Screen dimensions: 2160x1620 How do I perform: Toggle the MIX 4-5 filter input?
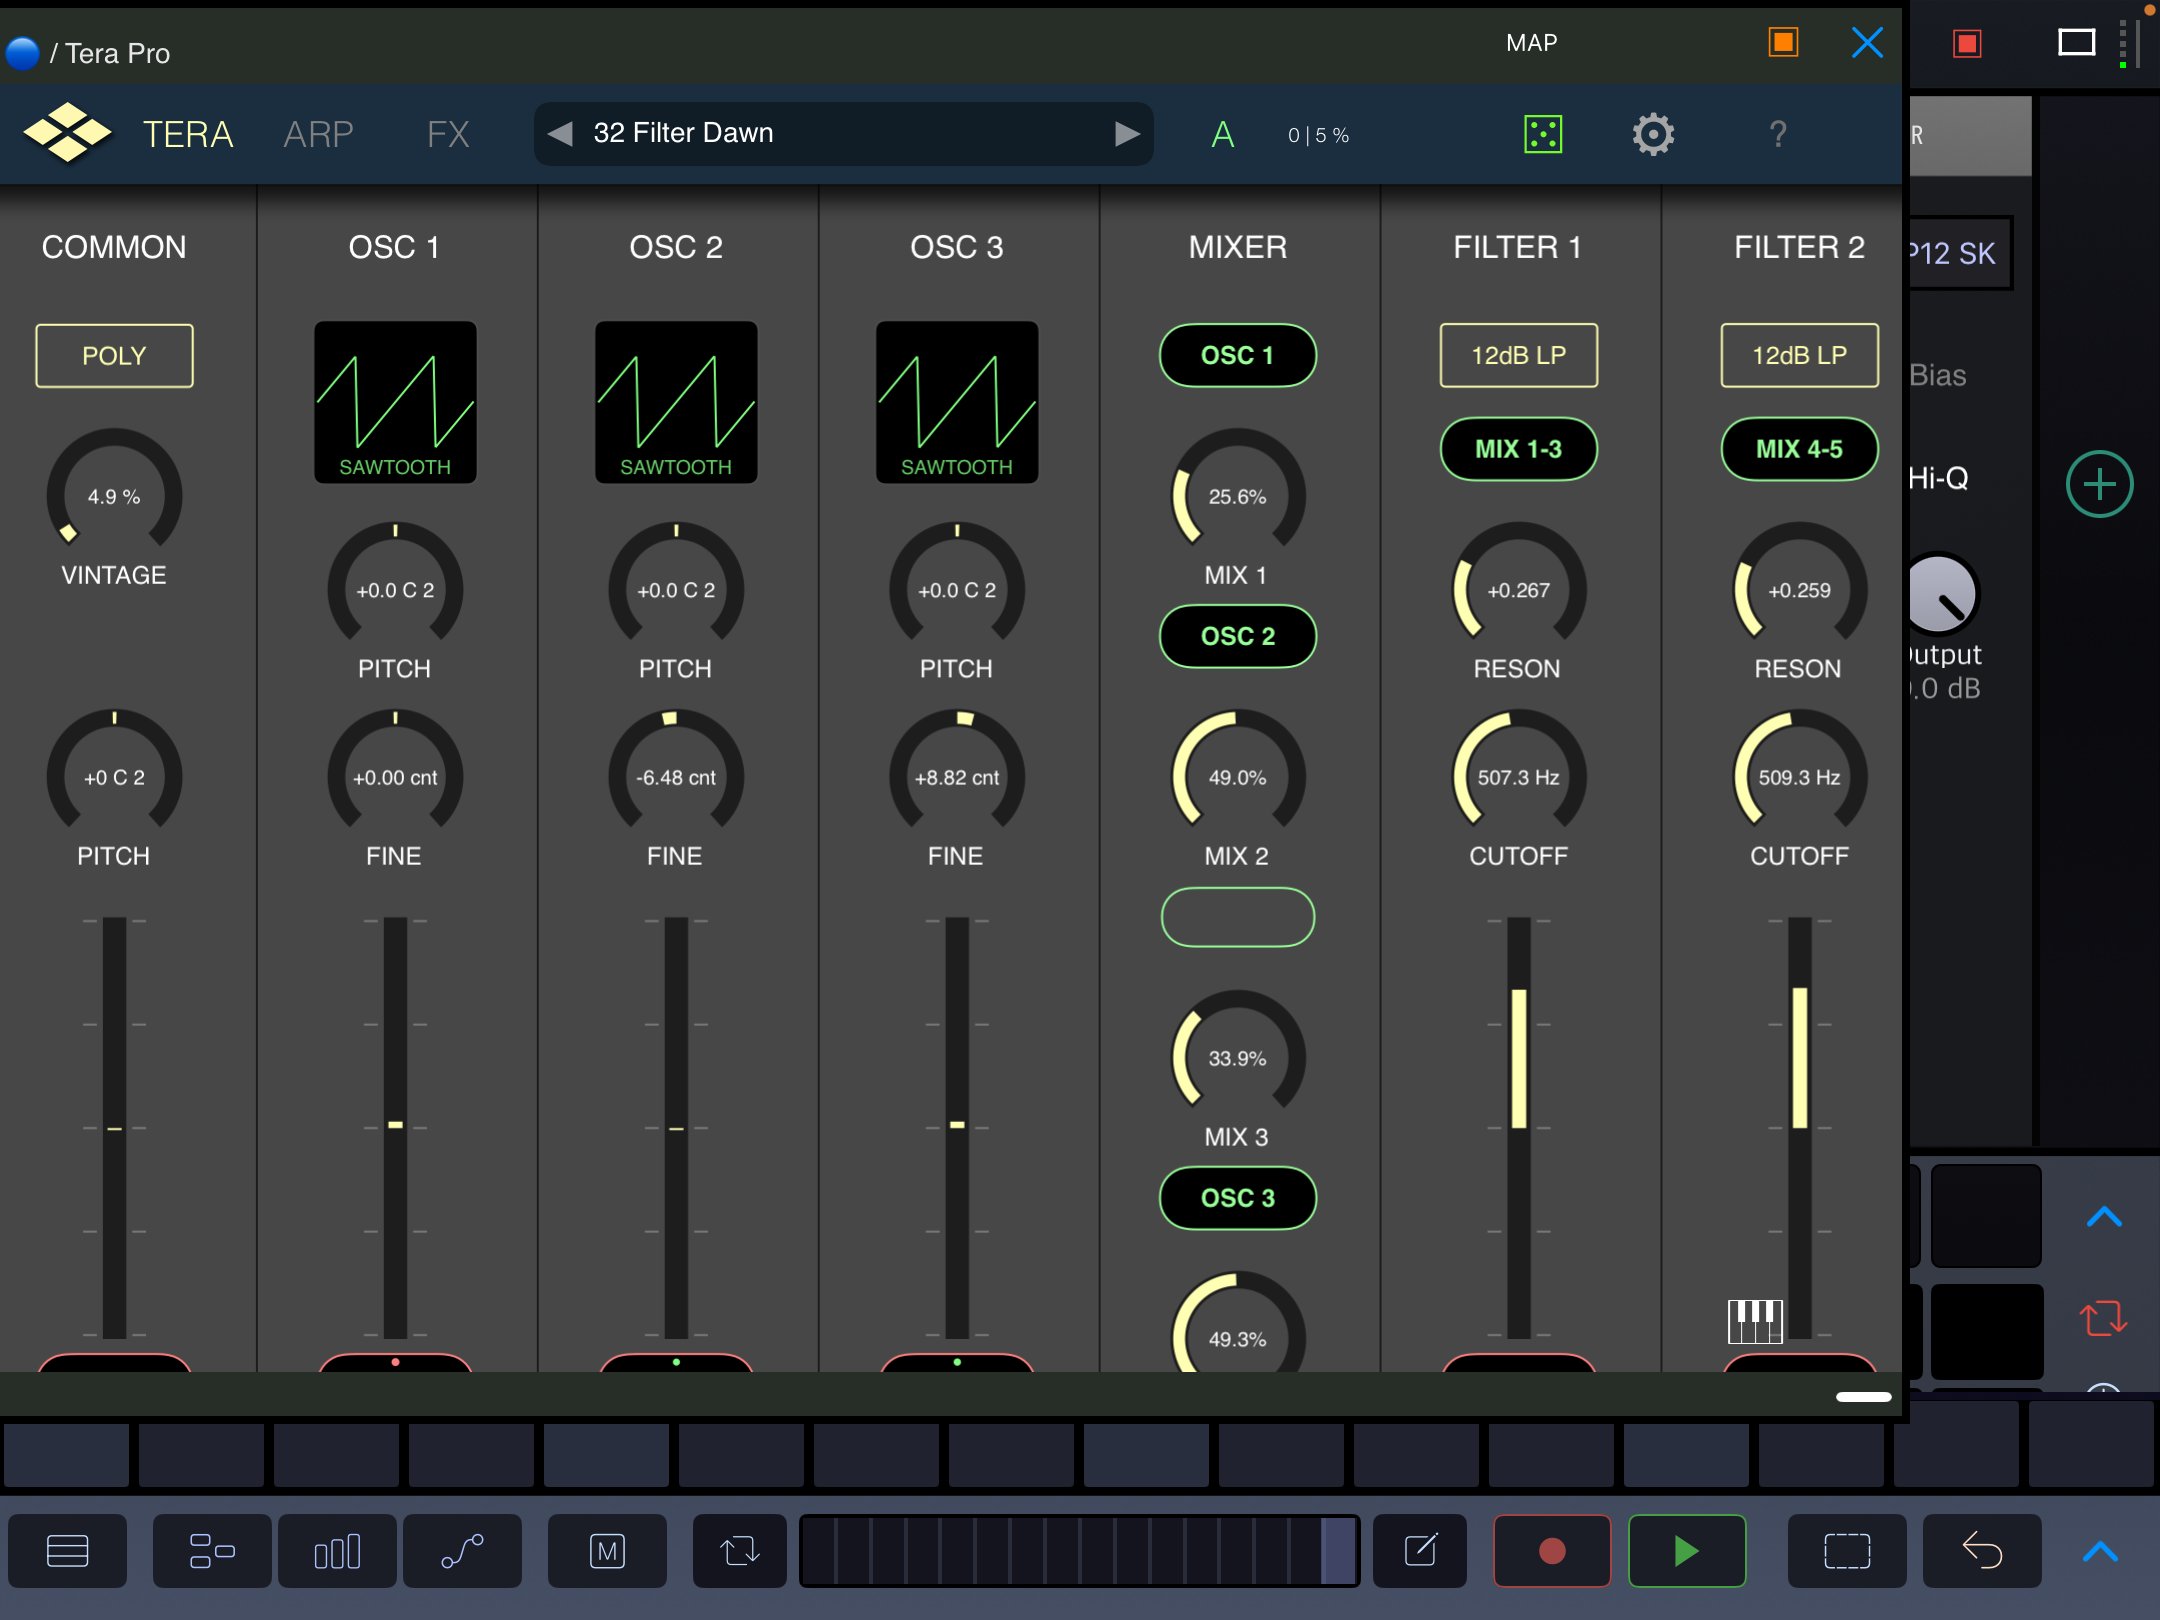point(1800,449)
